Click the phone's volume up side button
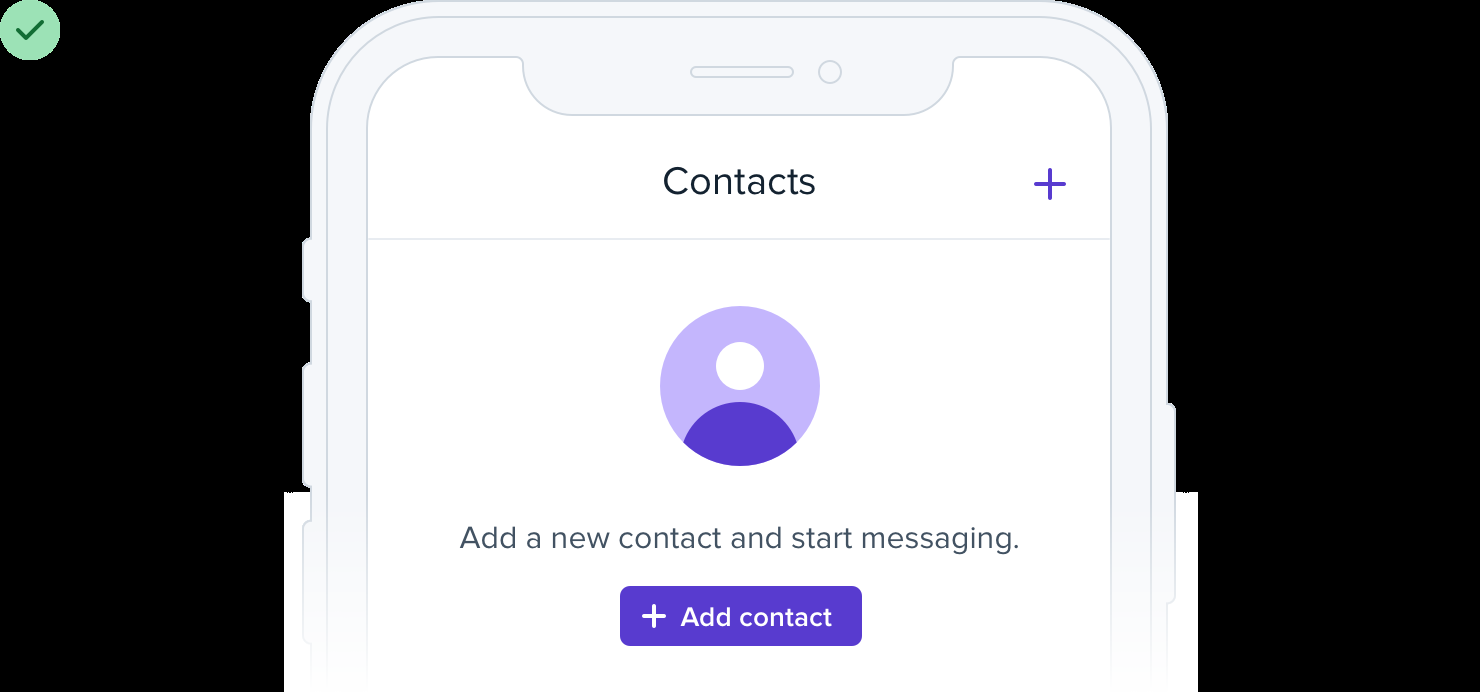 (307, 425)
